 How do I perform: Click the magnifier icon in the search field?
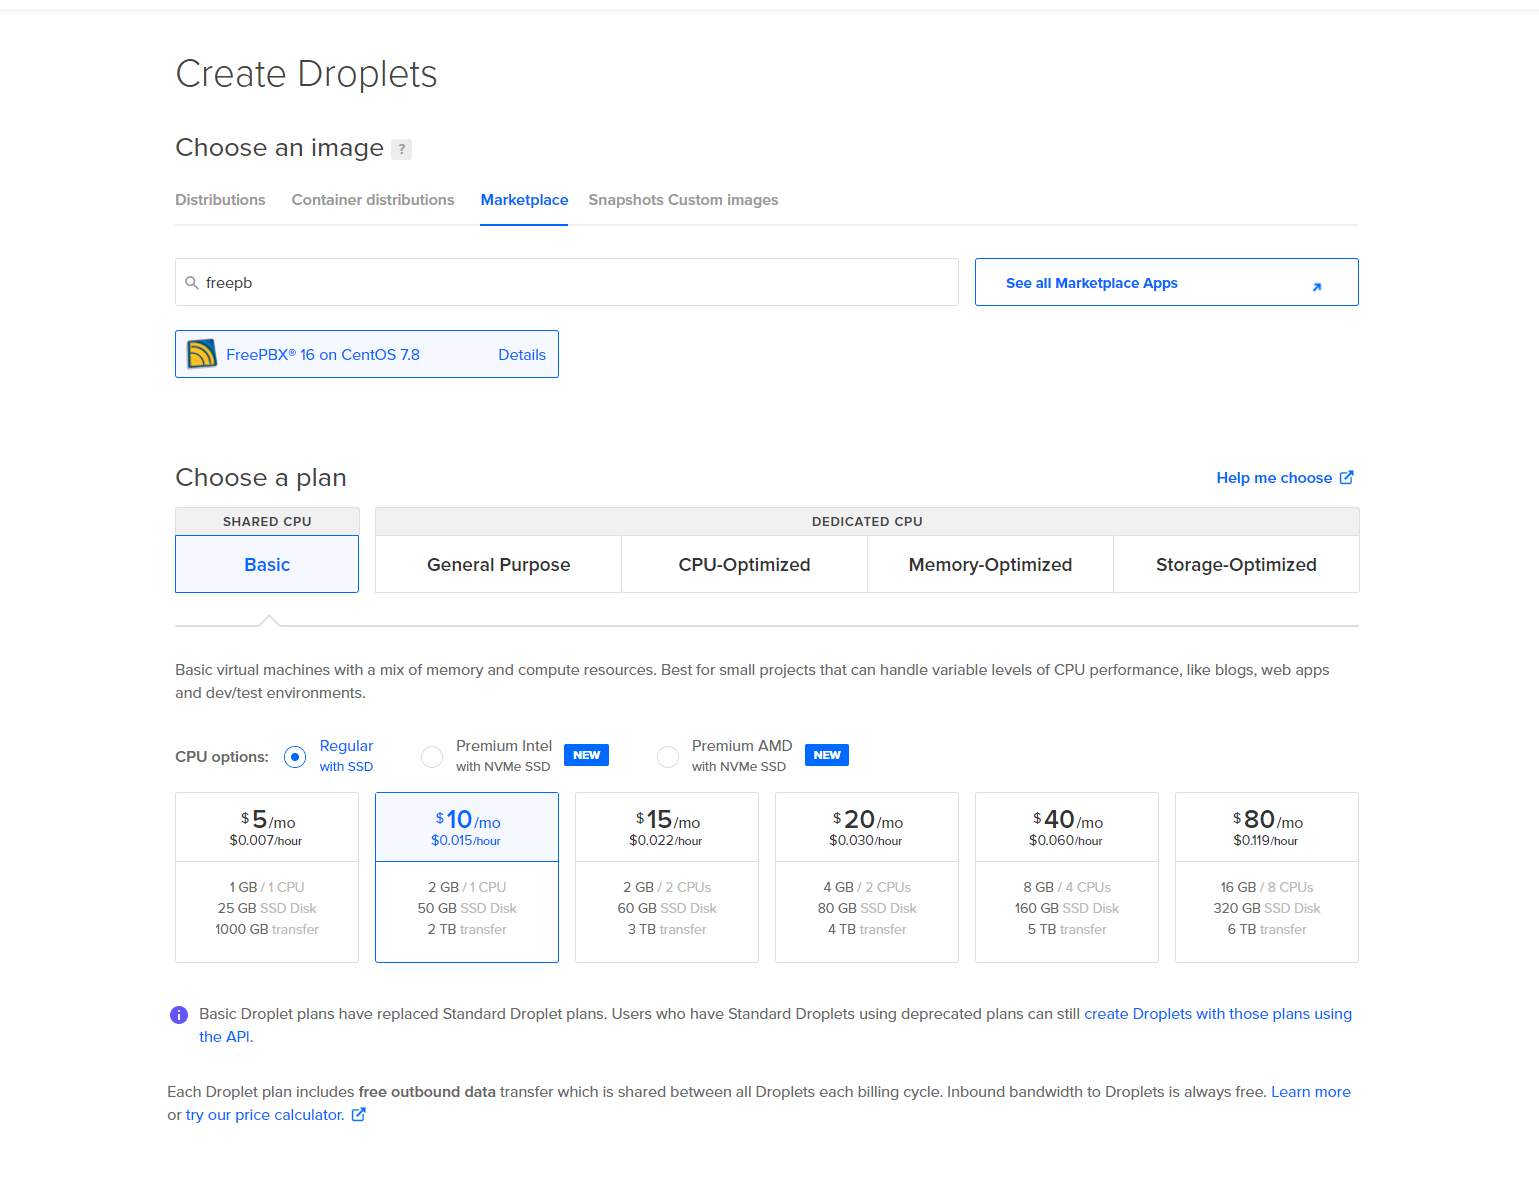191,283
